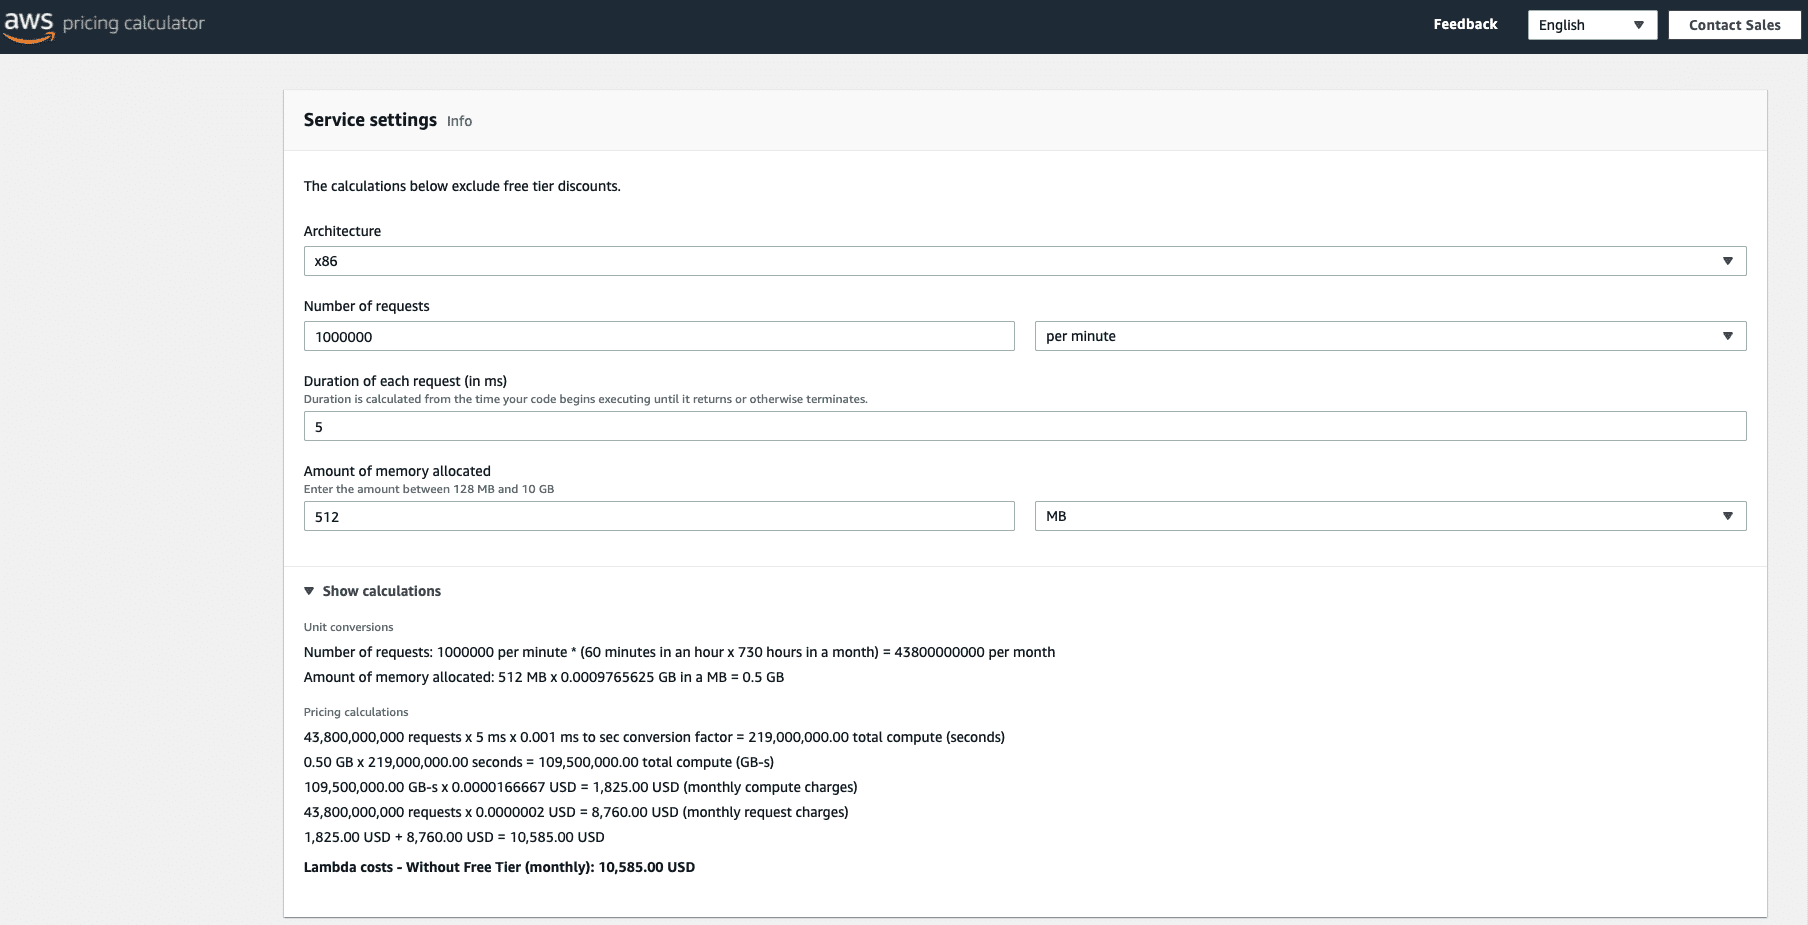Image resolution: width=1808 pixels, height=925 pixels.
Task: Focus the Number of requests field
Action: [x=659, y=336]
